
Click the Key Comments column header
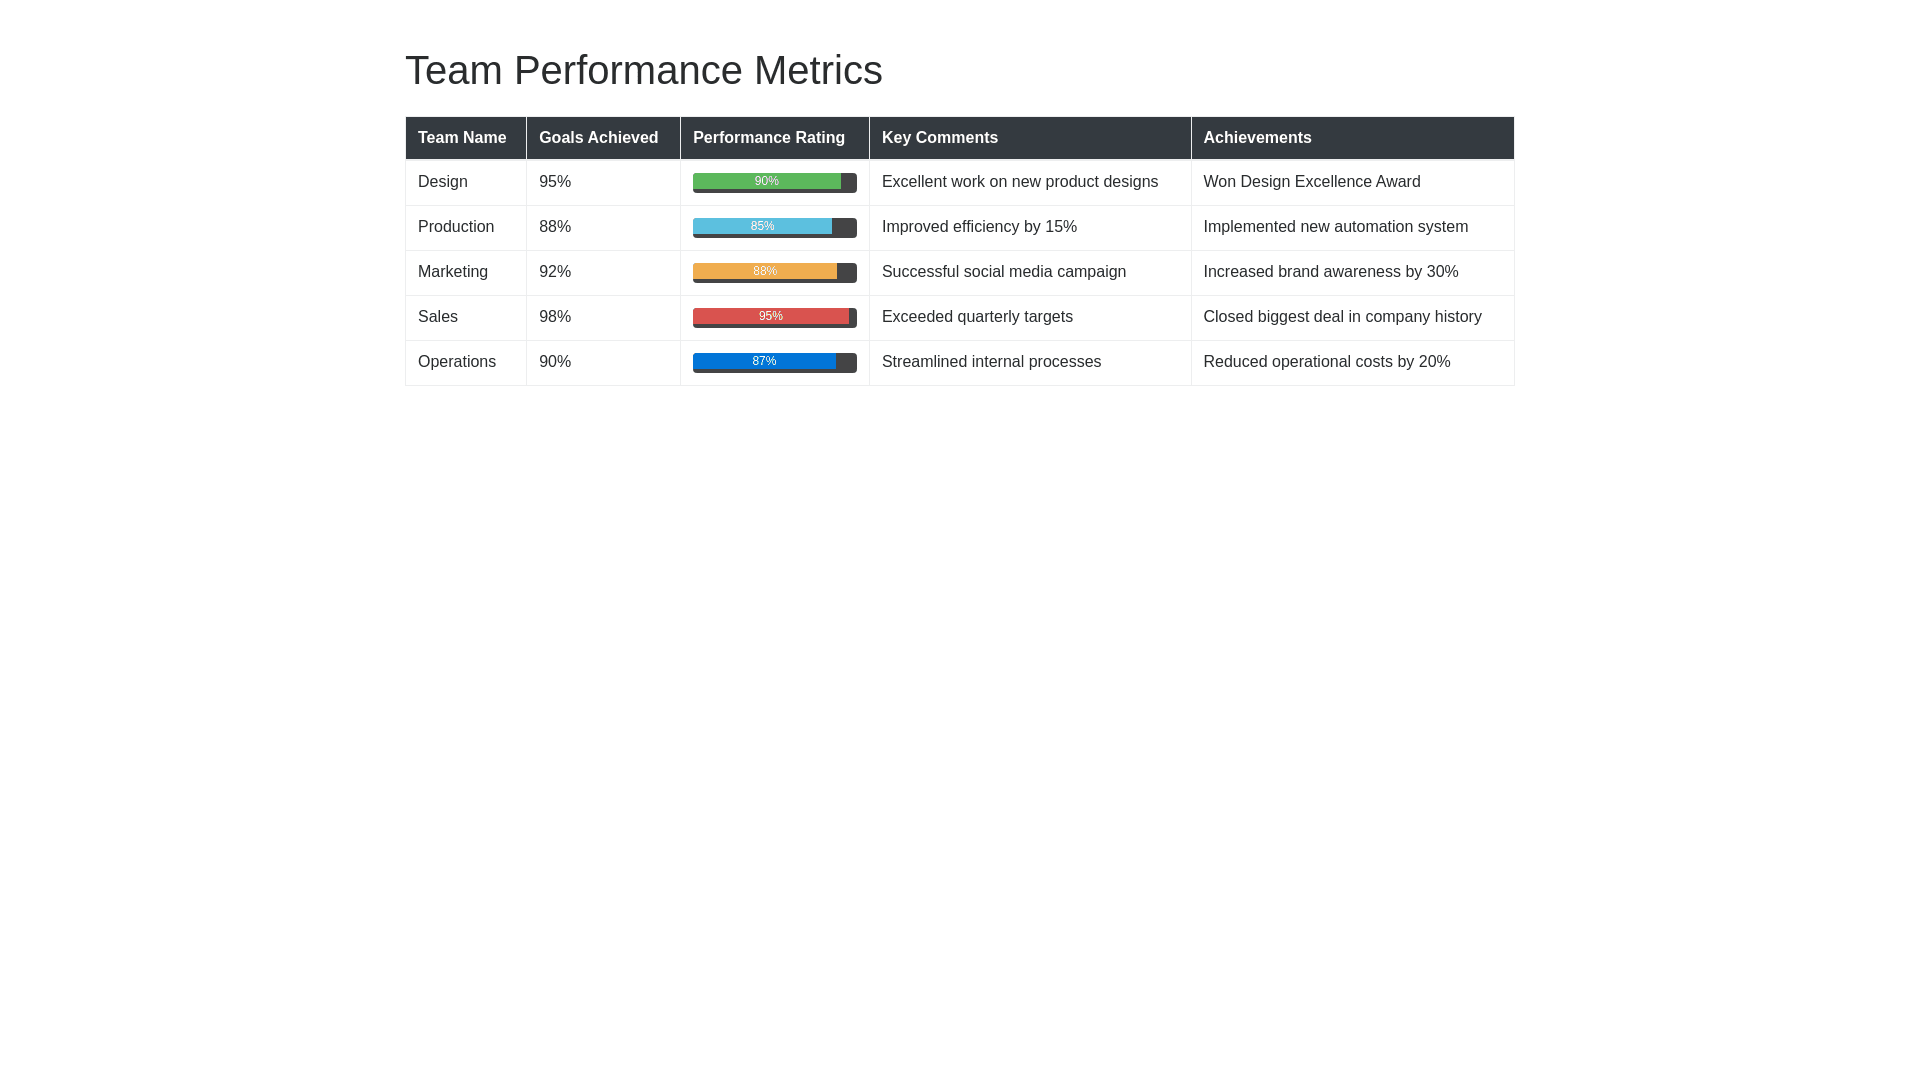[x=939, y=138]
